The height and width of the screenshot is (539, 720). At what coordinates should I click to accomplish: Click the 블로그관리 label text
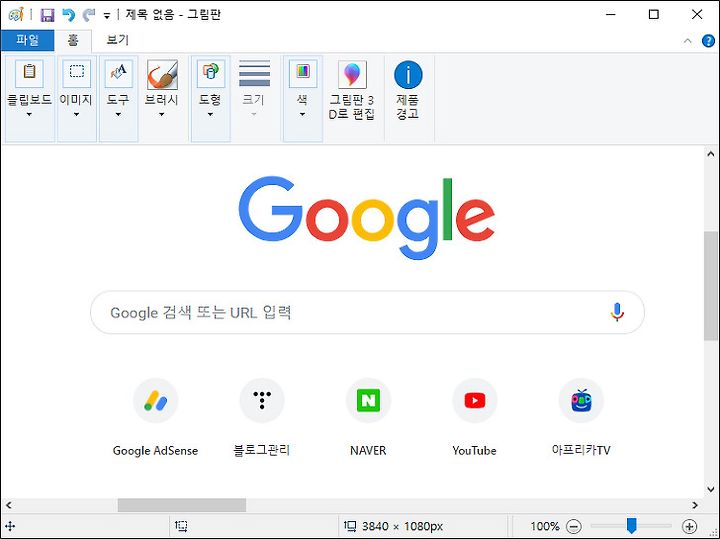pyautogui.click(x=262, y=450)
